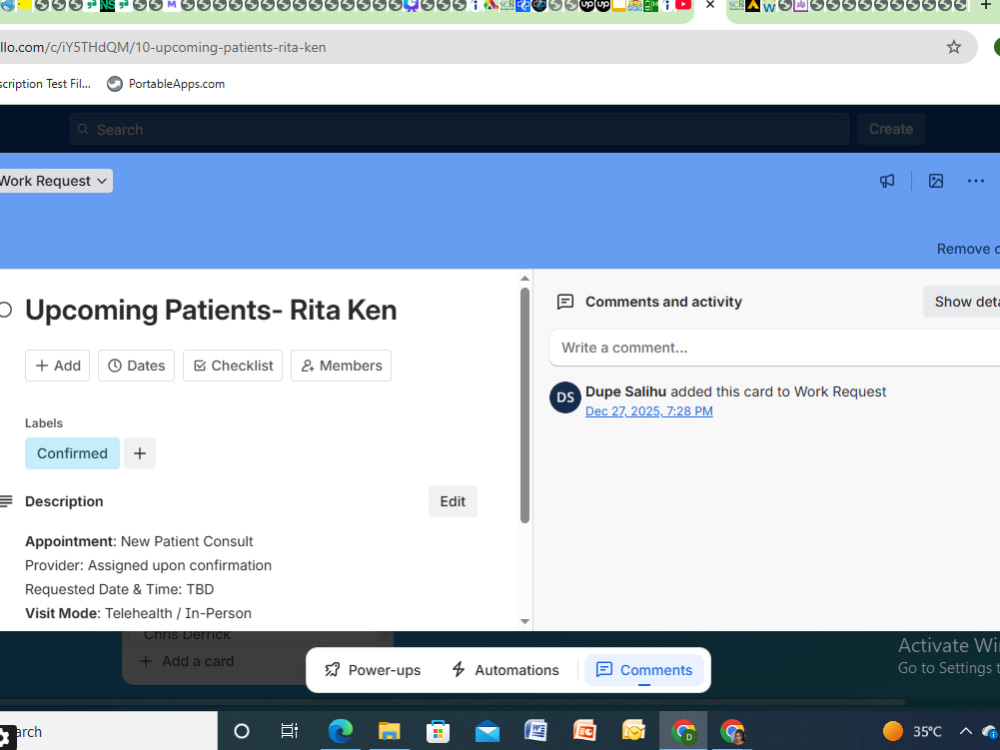Close the current browser tab

pyautogui.click(x=710, y=5)
